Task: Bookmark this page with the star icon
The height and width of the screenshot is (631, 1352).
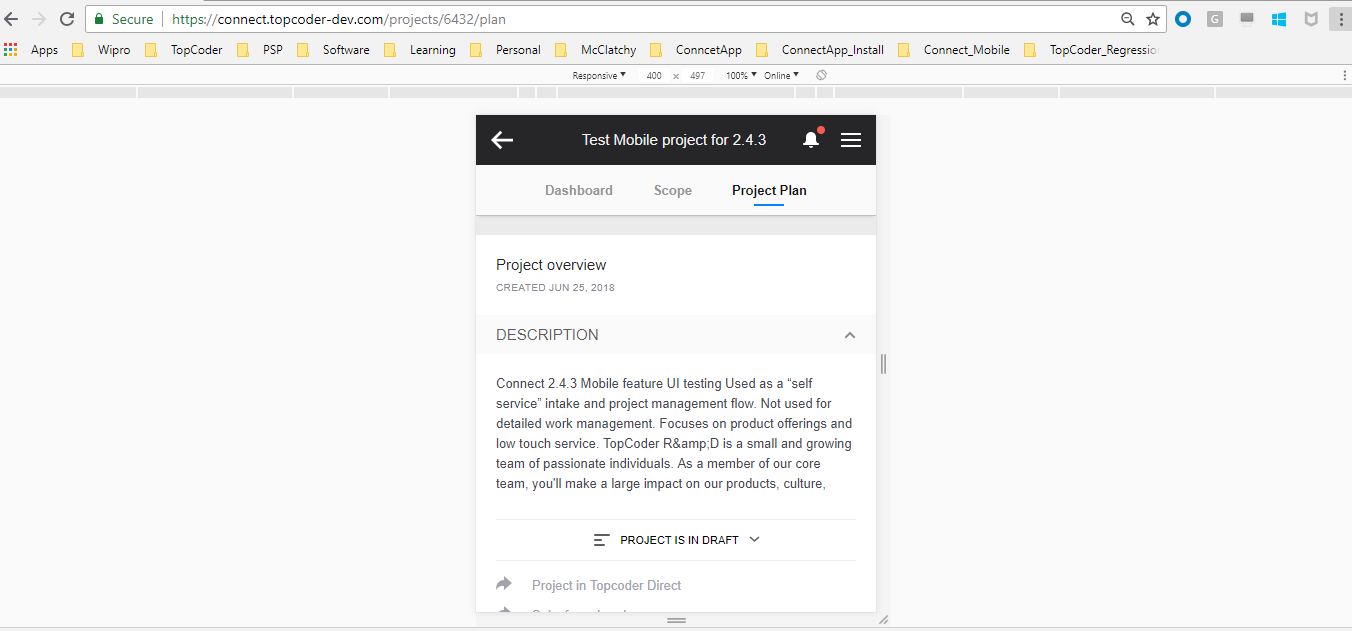Action: coord(1153,19)
